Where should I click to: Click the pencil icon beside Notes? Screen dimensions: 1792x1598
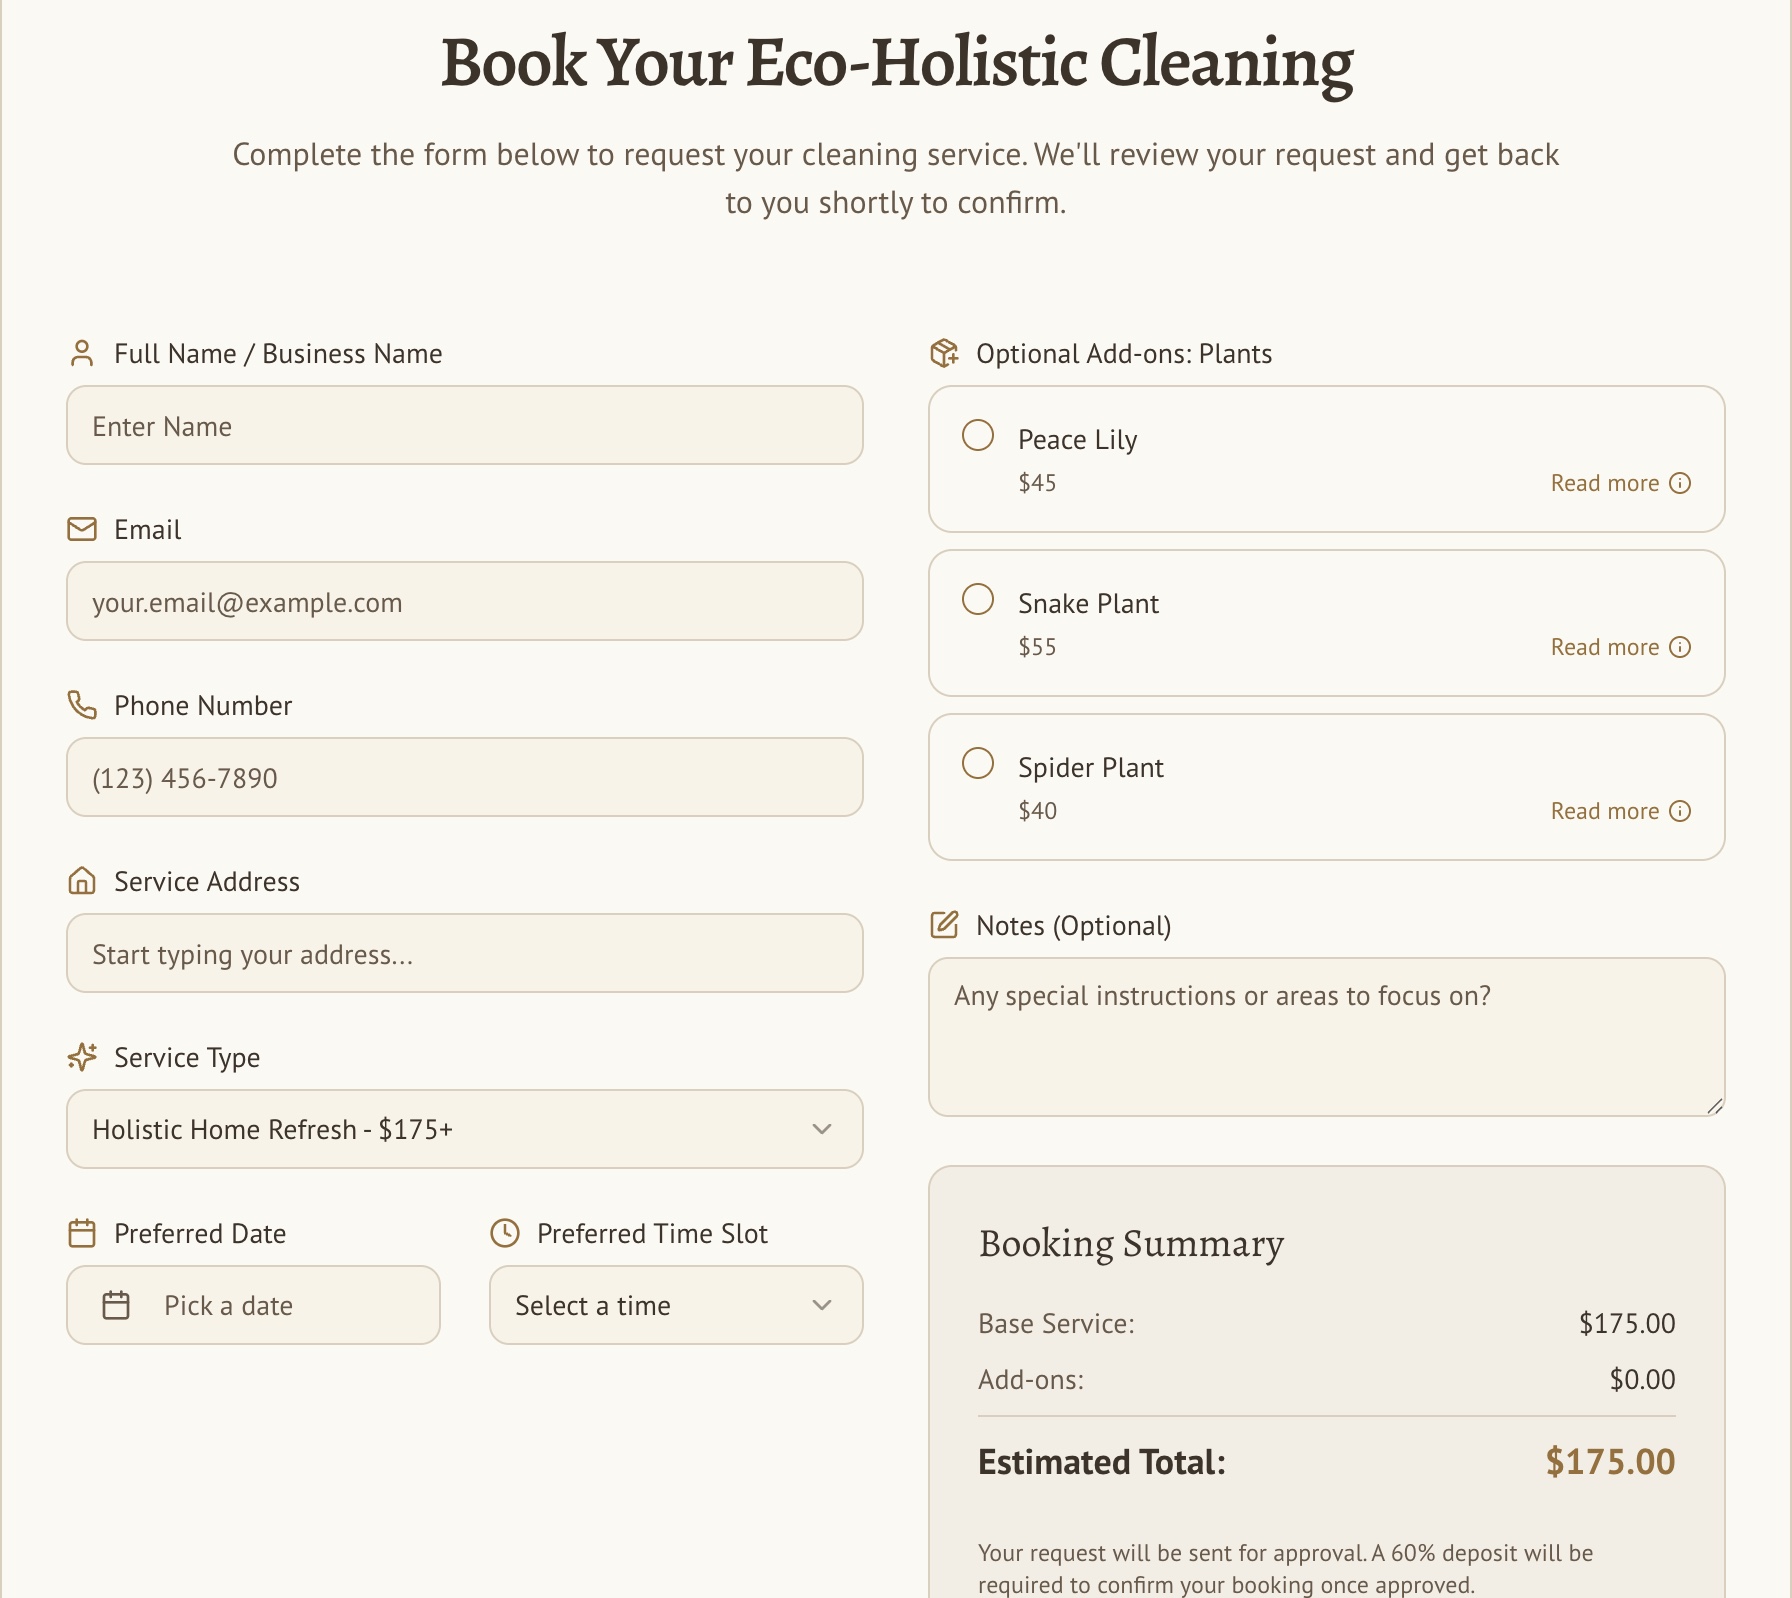point(944,925)
